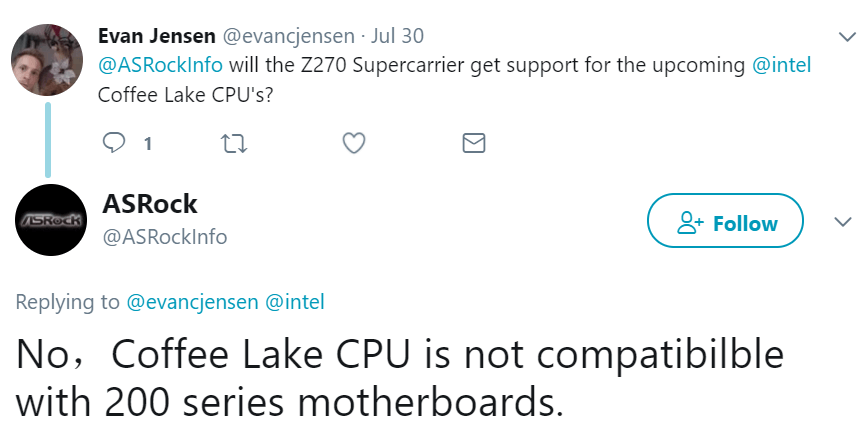Expand options chevron on Evan Jensen's tweet
Image resolution: width=867 pixels, height=439 pixels.
847,38
